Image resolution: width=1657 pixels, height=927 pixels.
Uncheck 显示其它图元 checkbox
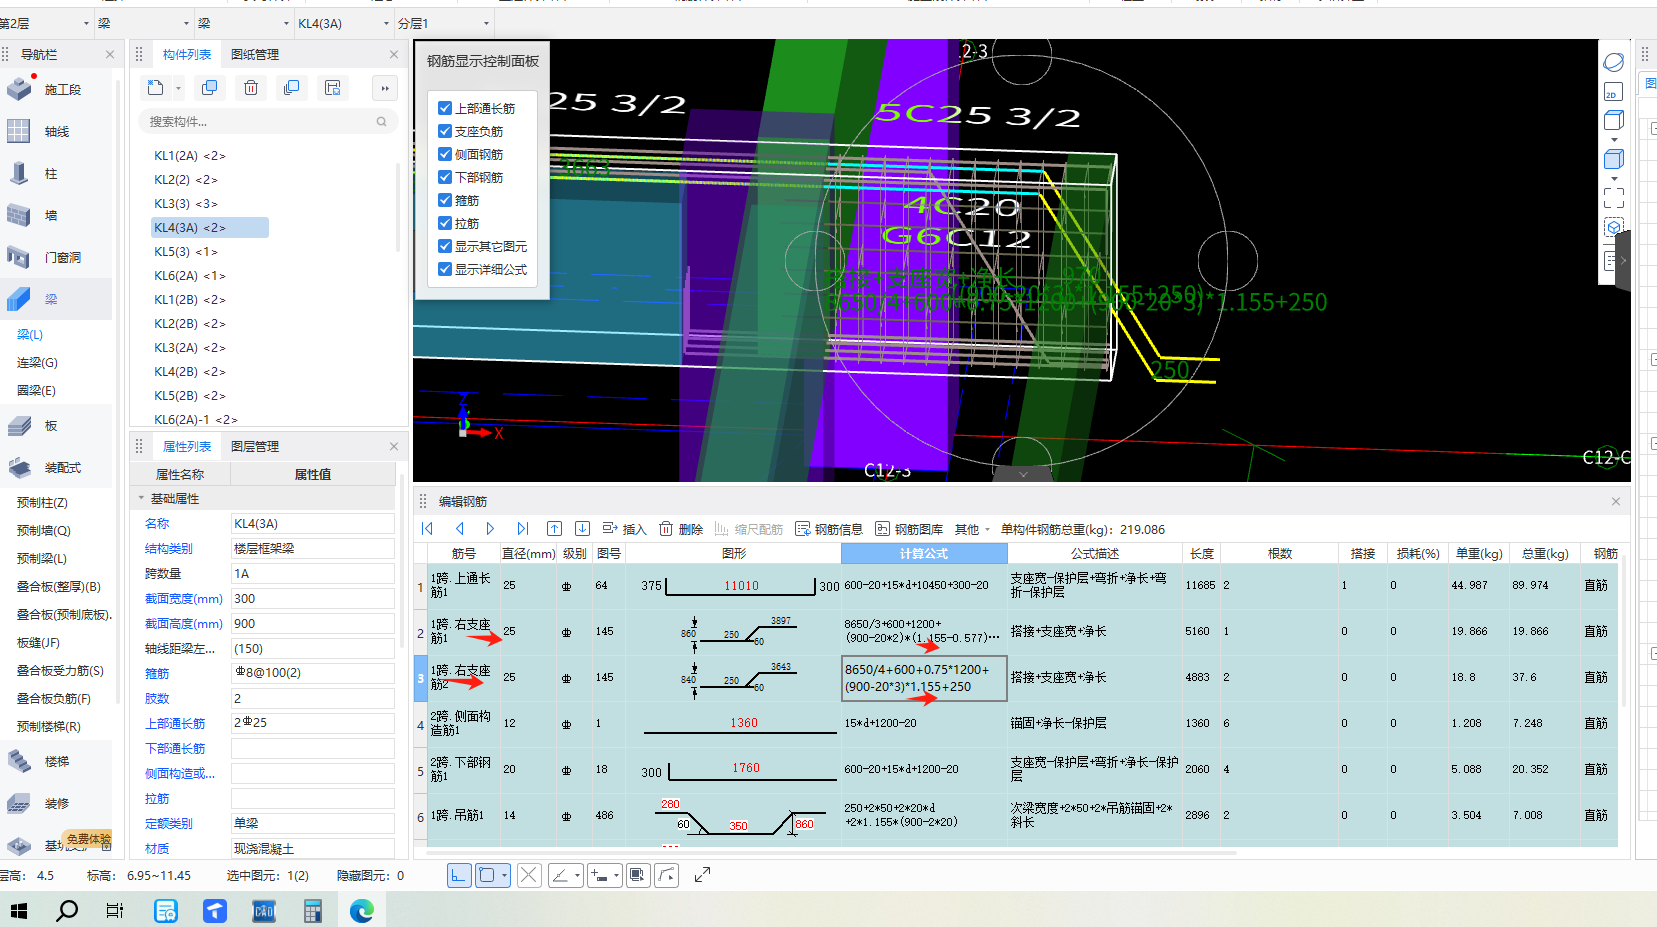(x=445, y=246)
